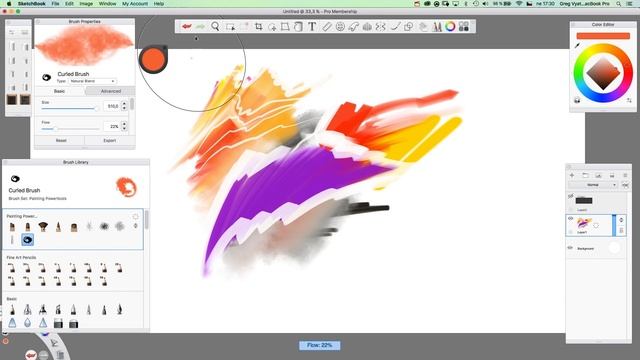The image size is (640, 360).
Task: Select the Shapes draw-style tool
Action: pyautogui.click(x=408, y=27)
